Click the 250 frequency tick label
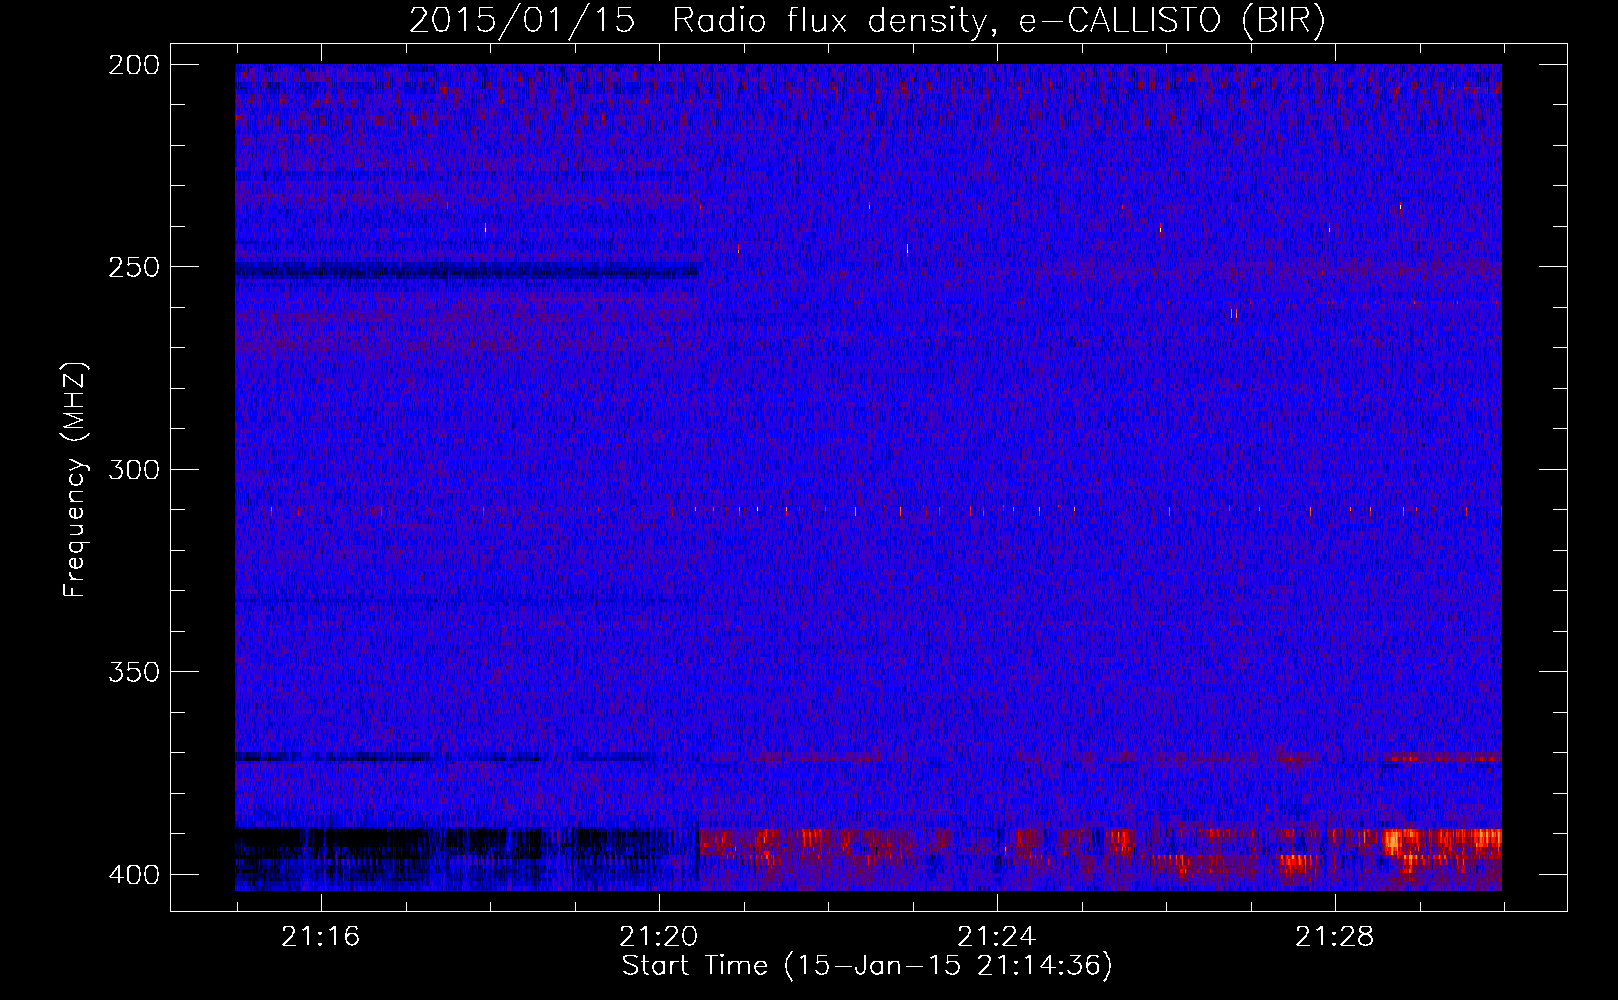The height and width of the screenshot is (1000, 1618). click(x=134, y=267)
